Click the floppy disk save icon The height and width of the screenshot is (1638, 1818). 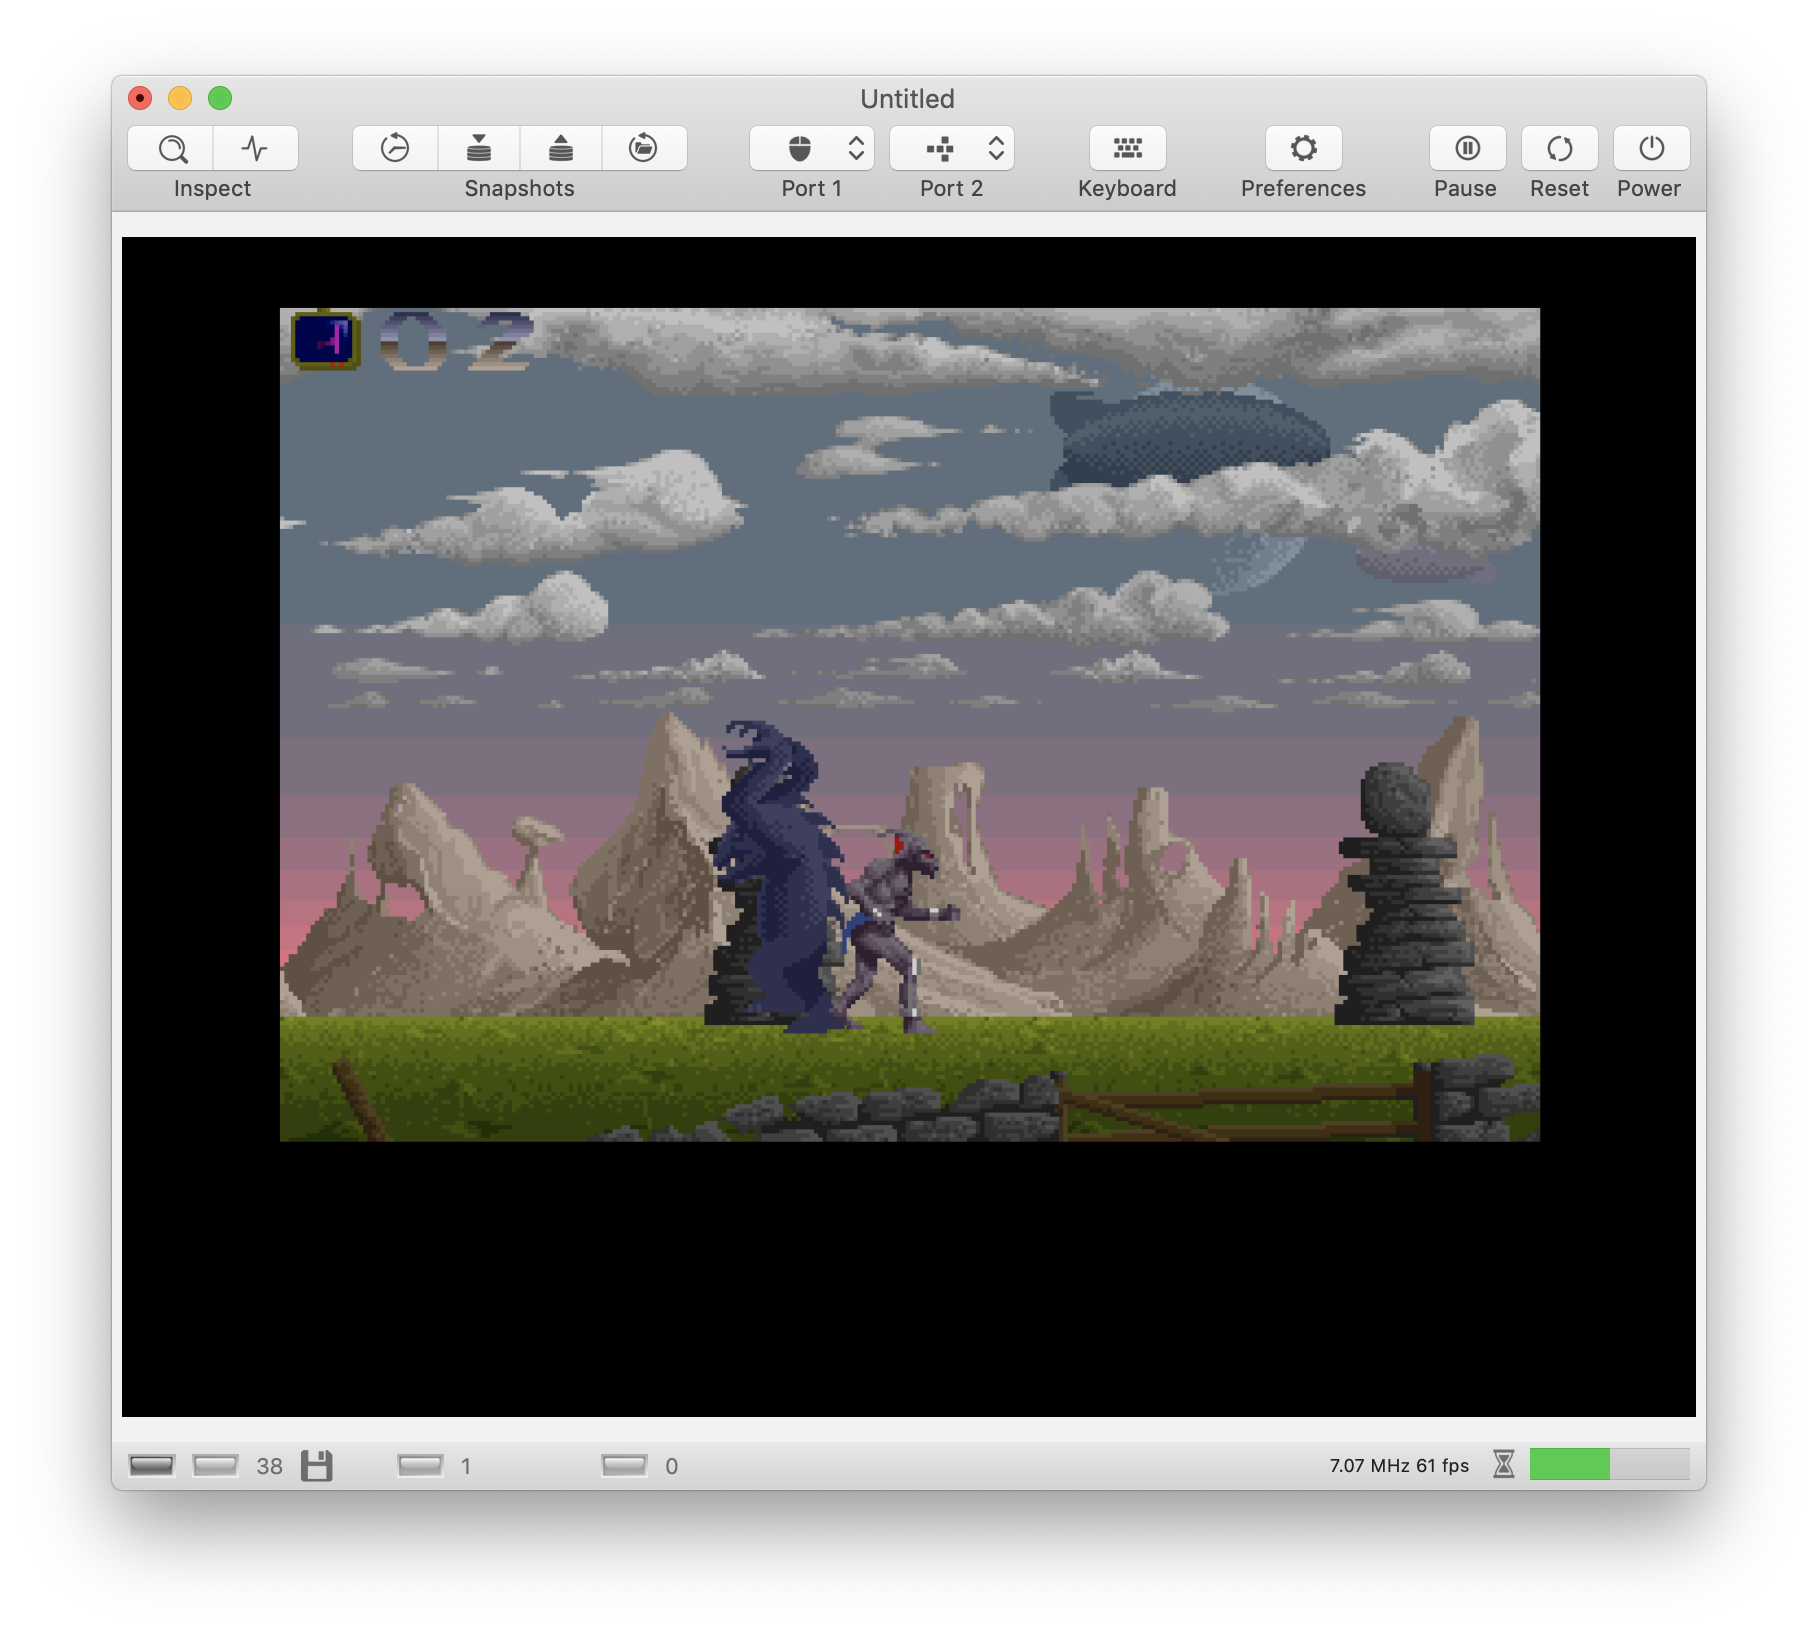point(317,1466)
